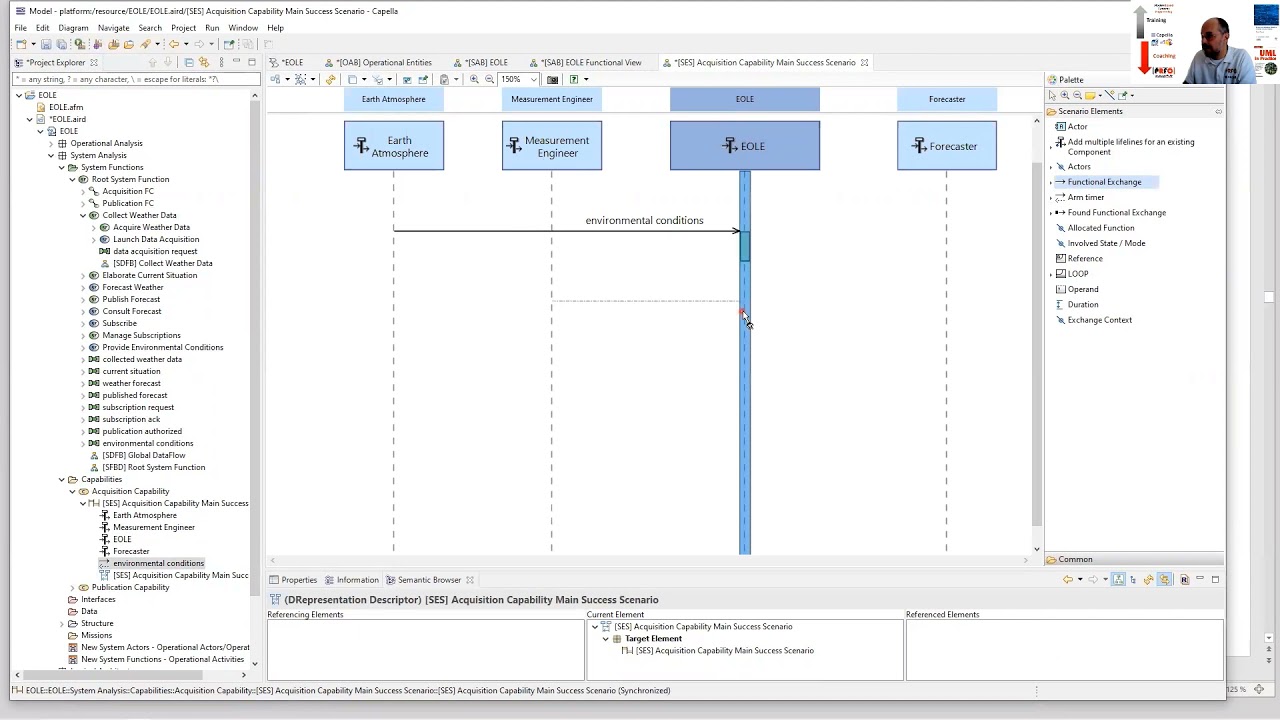Collapse the Collect Weather Data node
The width and height of the screenshot is (1280, 720).
[84, 215]
